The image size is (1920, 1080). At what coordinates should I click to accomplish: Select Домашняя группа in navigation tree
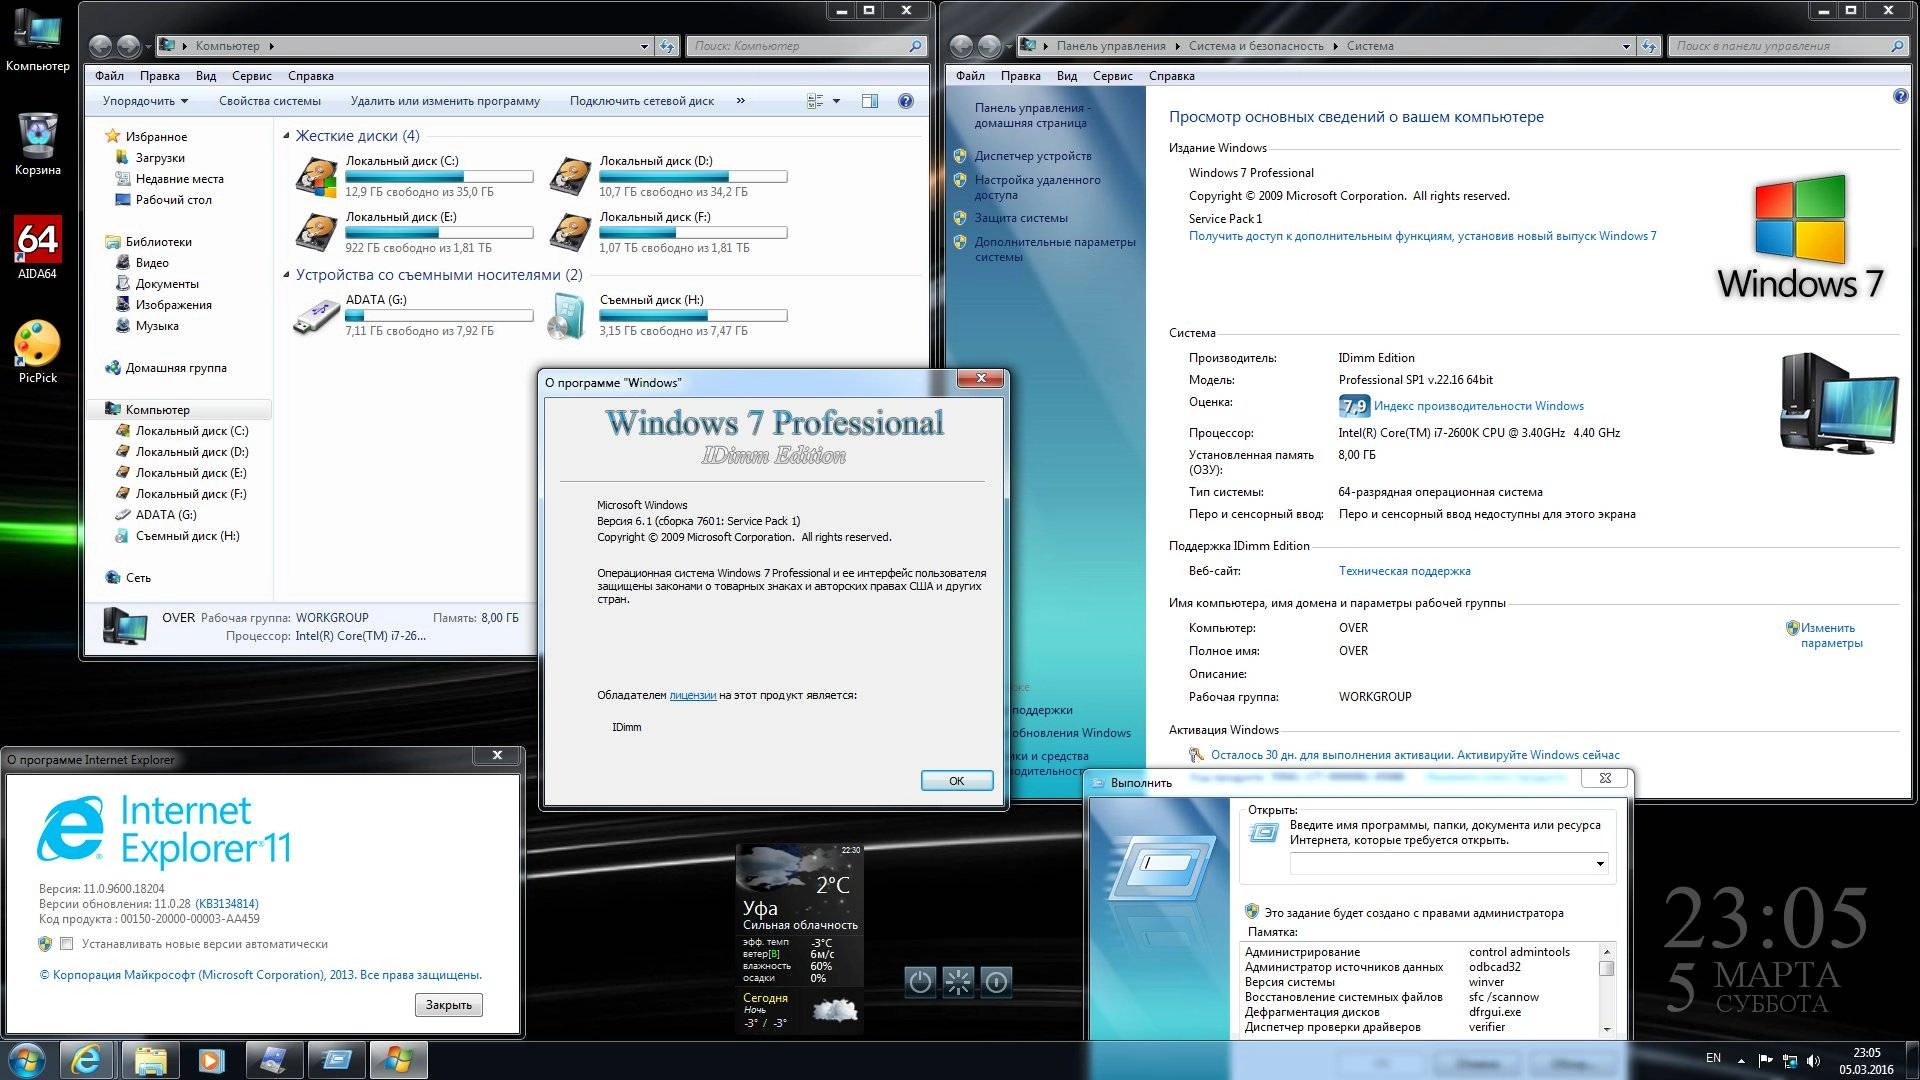pyautogui.click(x=176, y=368)
